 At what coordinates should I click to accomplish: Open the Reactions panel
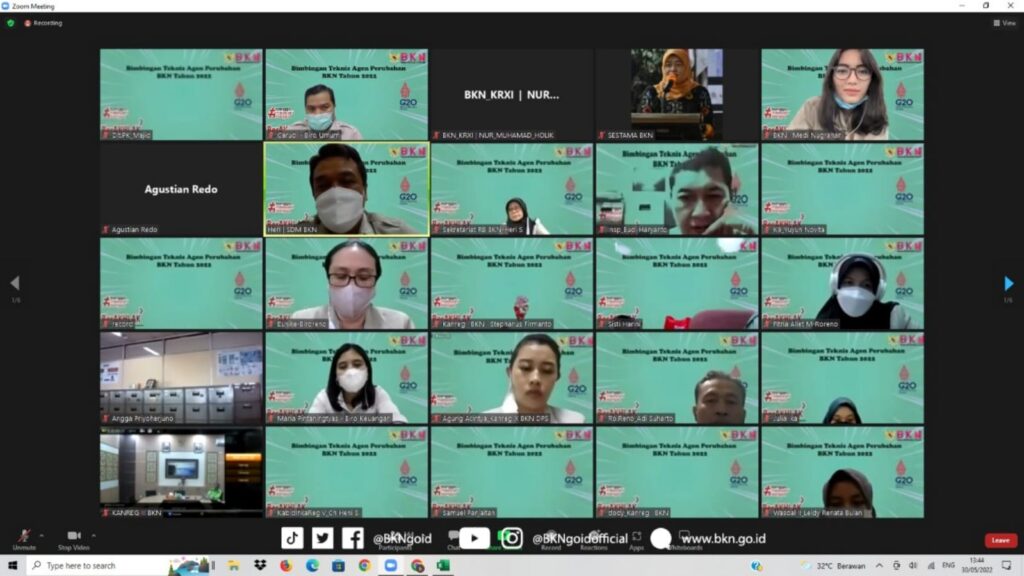593,539
